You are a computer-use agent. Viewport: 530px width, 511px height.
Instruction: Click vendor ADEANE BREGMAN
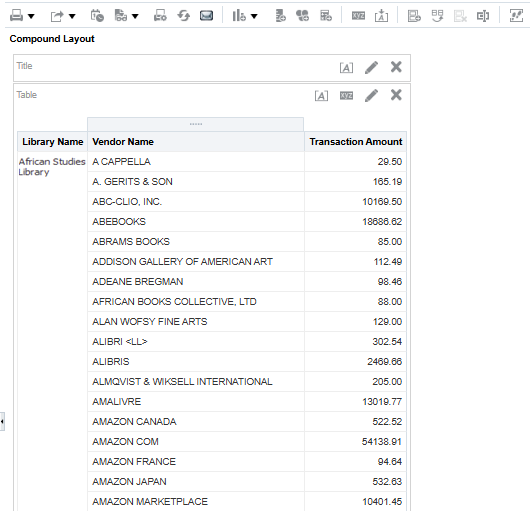point(138,281)
